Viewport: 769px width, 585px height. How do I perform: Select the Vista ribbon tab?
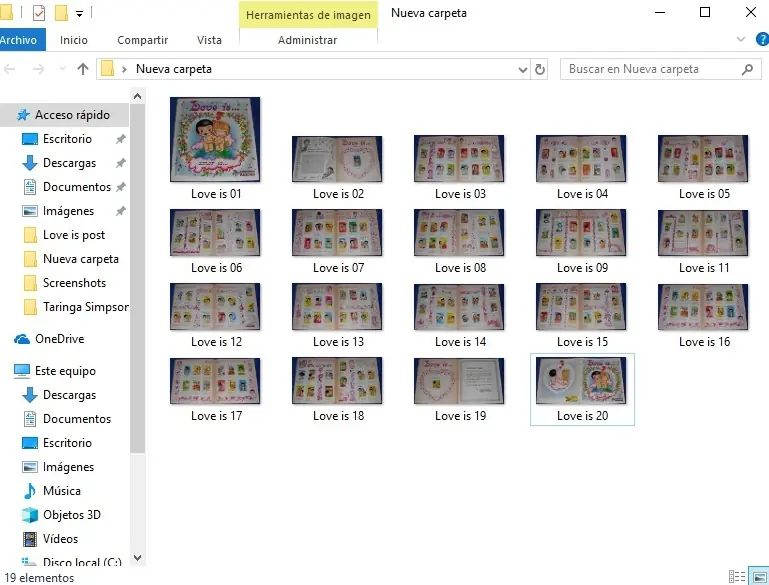coord(209,40)
